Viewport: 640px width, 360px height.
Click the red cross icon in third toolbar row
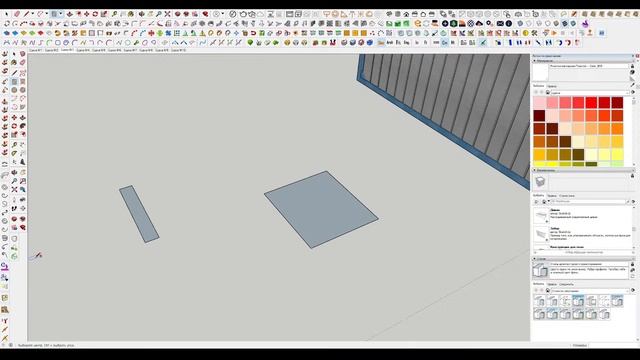pyautogui.click(x=151, y=33)
